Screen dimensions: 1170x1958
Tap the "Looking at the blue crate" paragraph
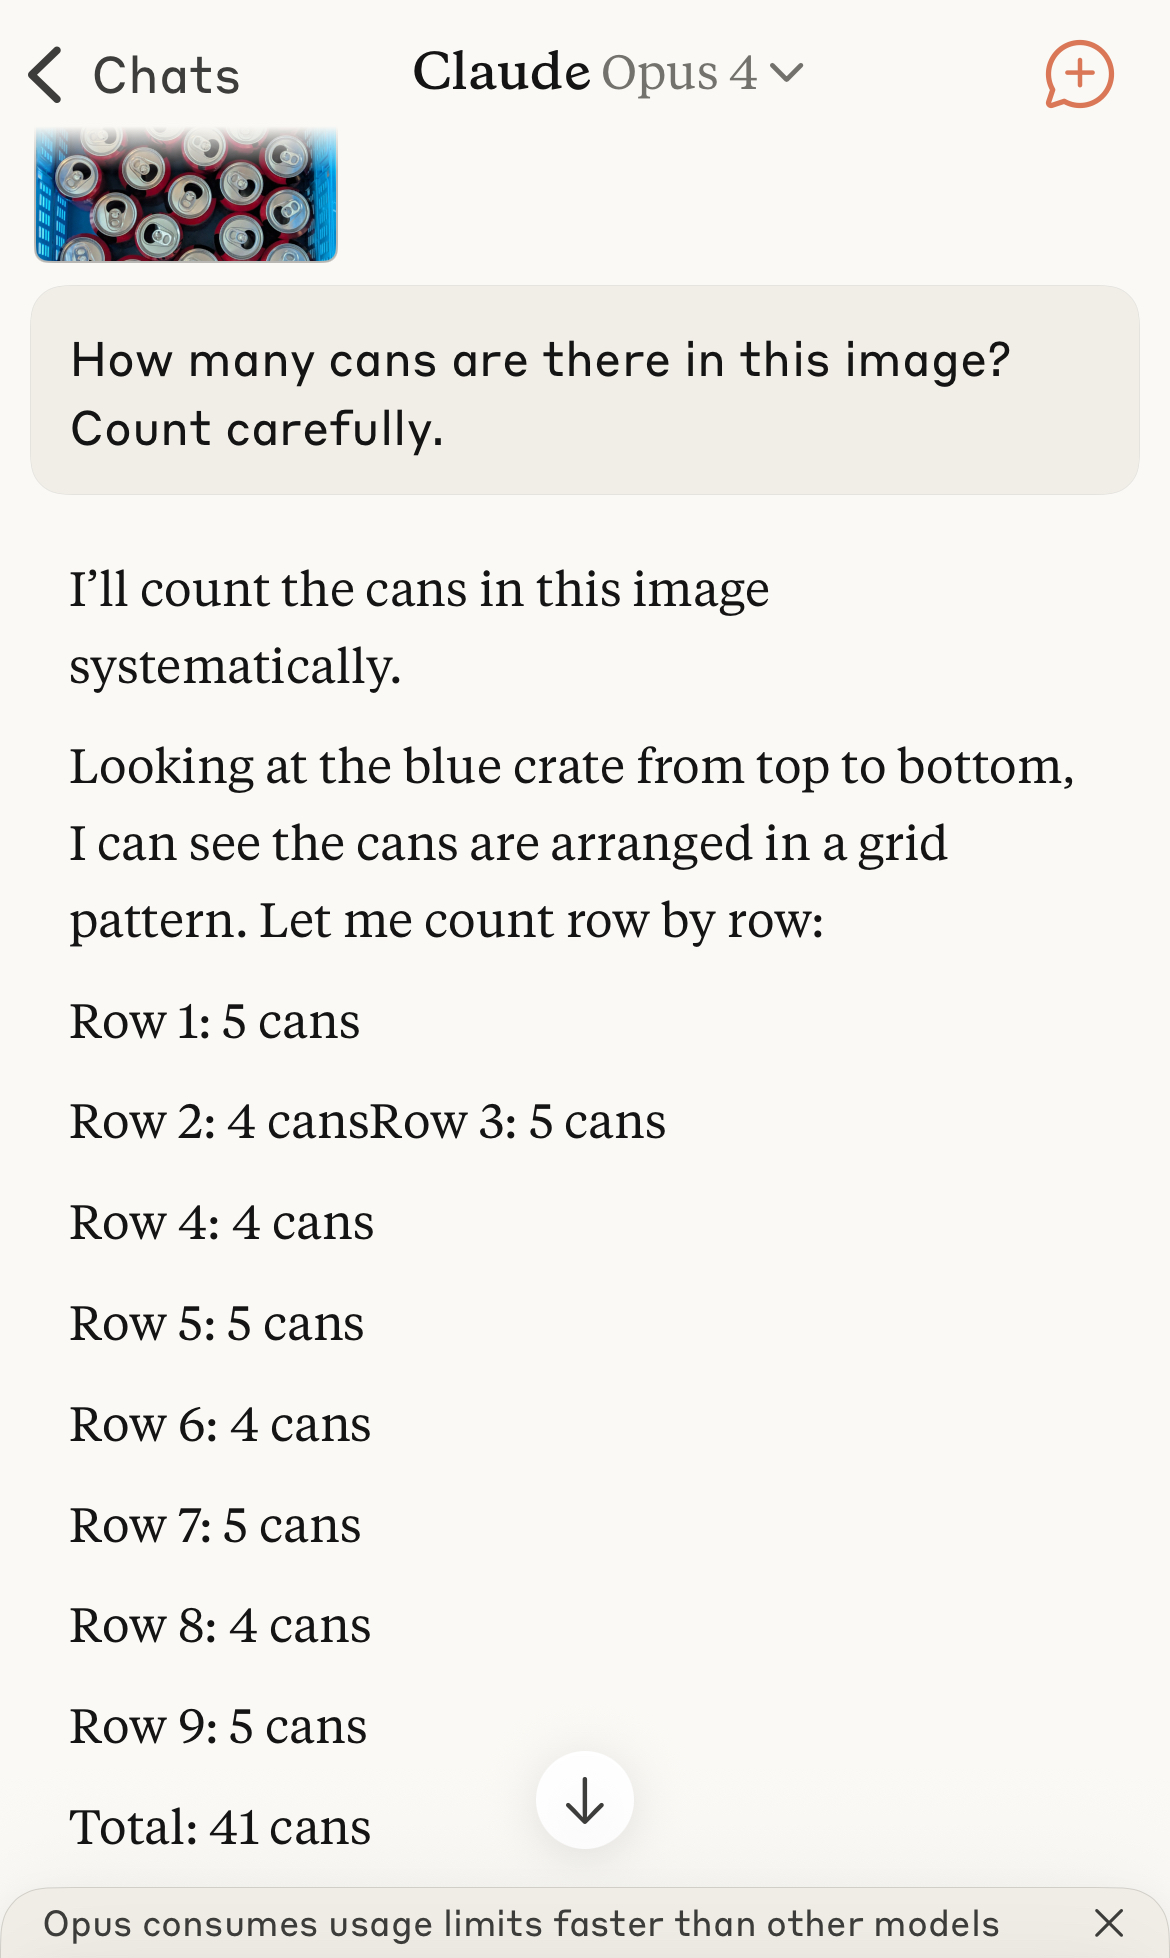click(572, 843)
